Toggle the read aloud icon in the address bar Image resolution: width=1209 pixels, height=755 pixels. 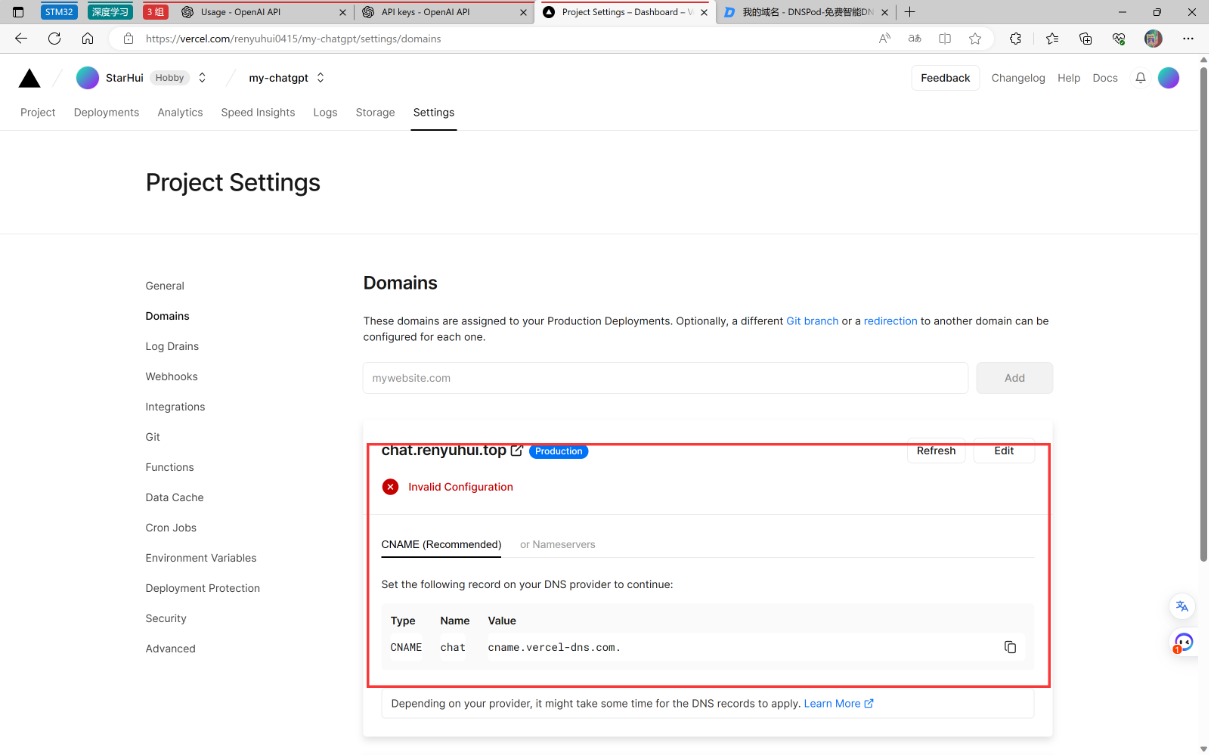[884, 38]
